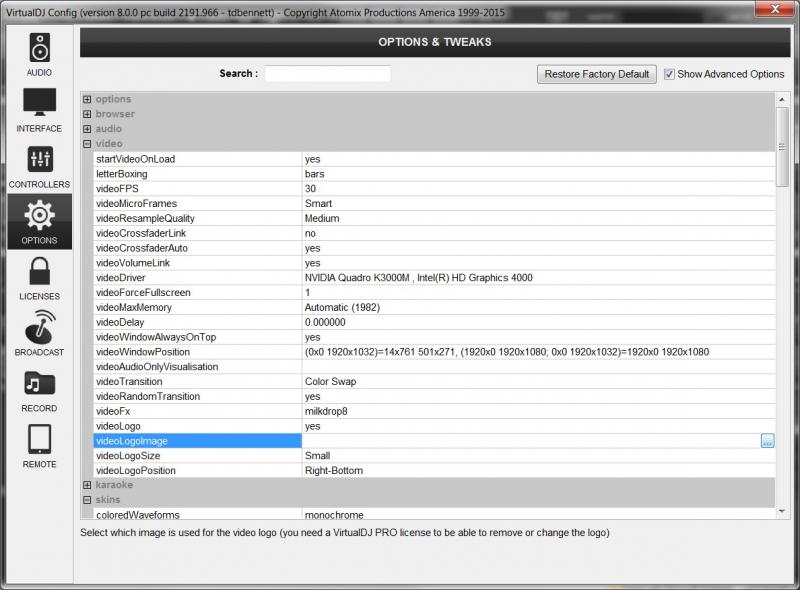Open the Audio settings section
This screenshot has height=590, width=800.
click(39, 53)
